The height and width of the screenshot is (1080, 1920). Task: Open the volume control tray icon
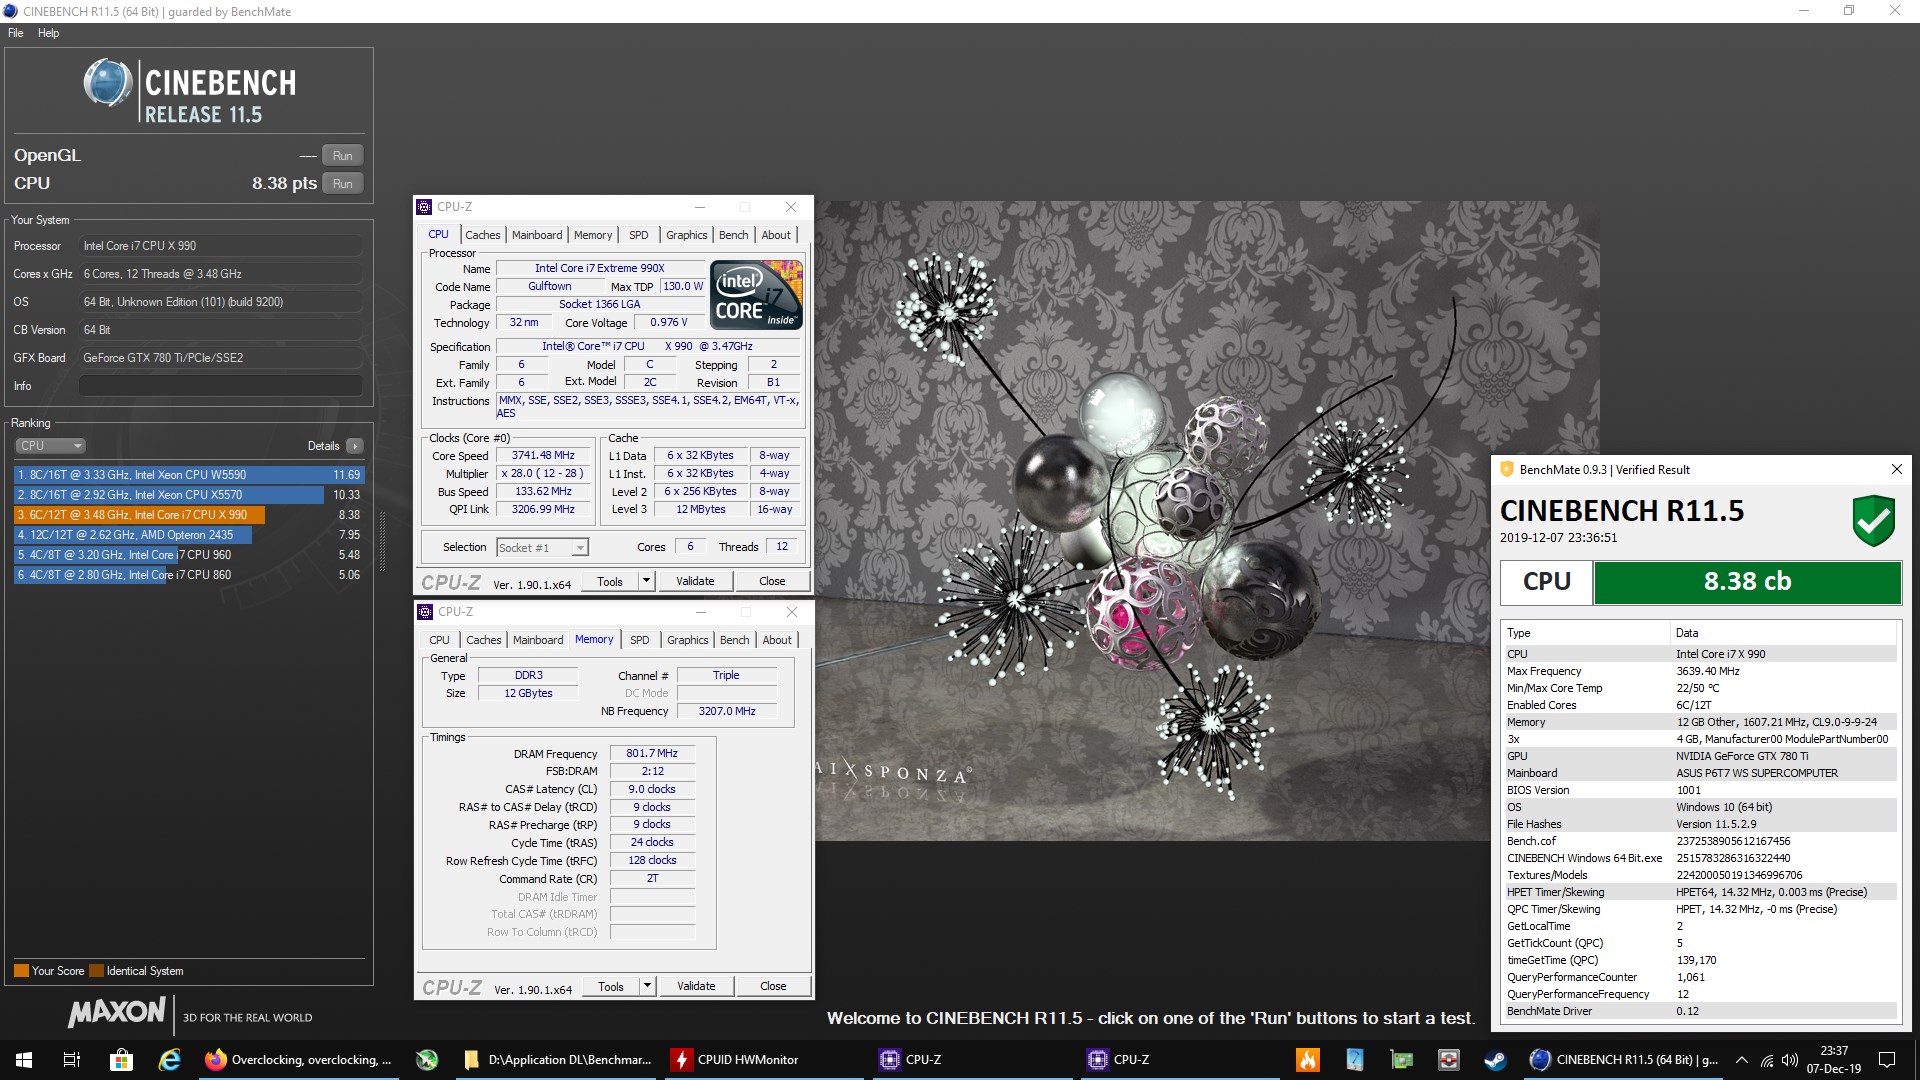[x=1790, y=1060]
